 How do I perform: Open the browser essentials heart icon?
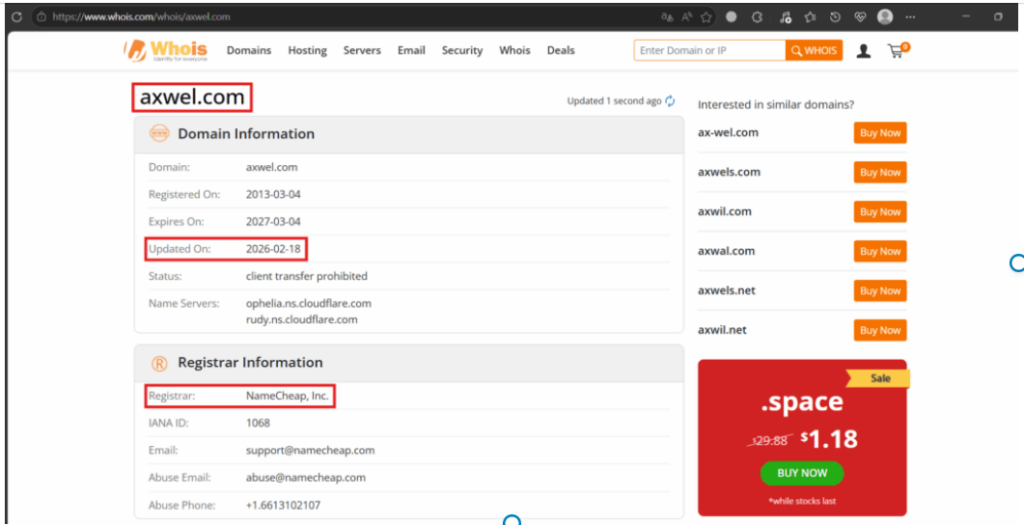pyautogui.click(x=860, y=18)
